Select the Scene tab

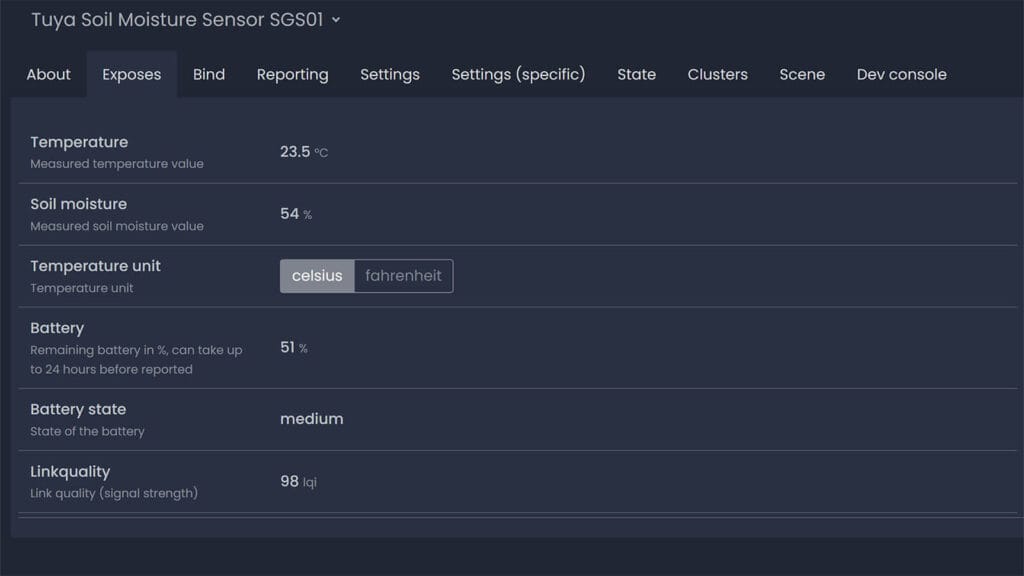click(x=802, y=74)
